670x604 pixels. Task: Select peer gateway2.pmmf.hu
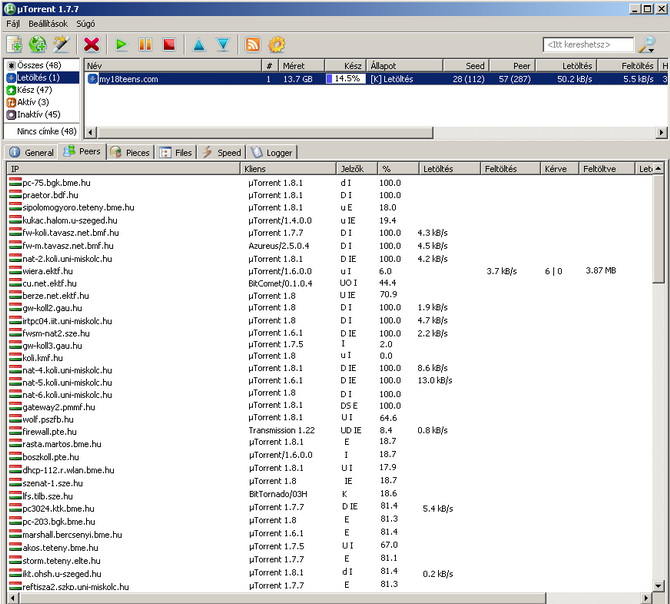[59, 407]
